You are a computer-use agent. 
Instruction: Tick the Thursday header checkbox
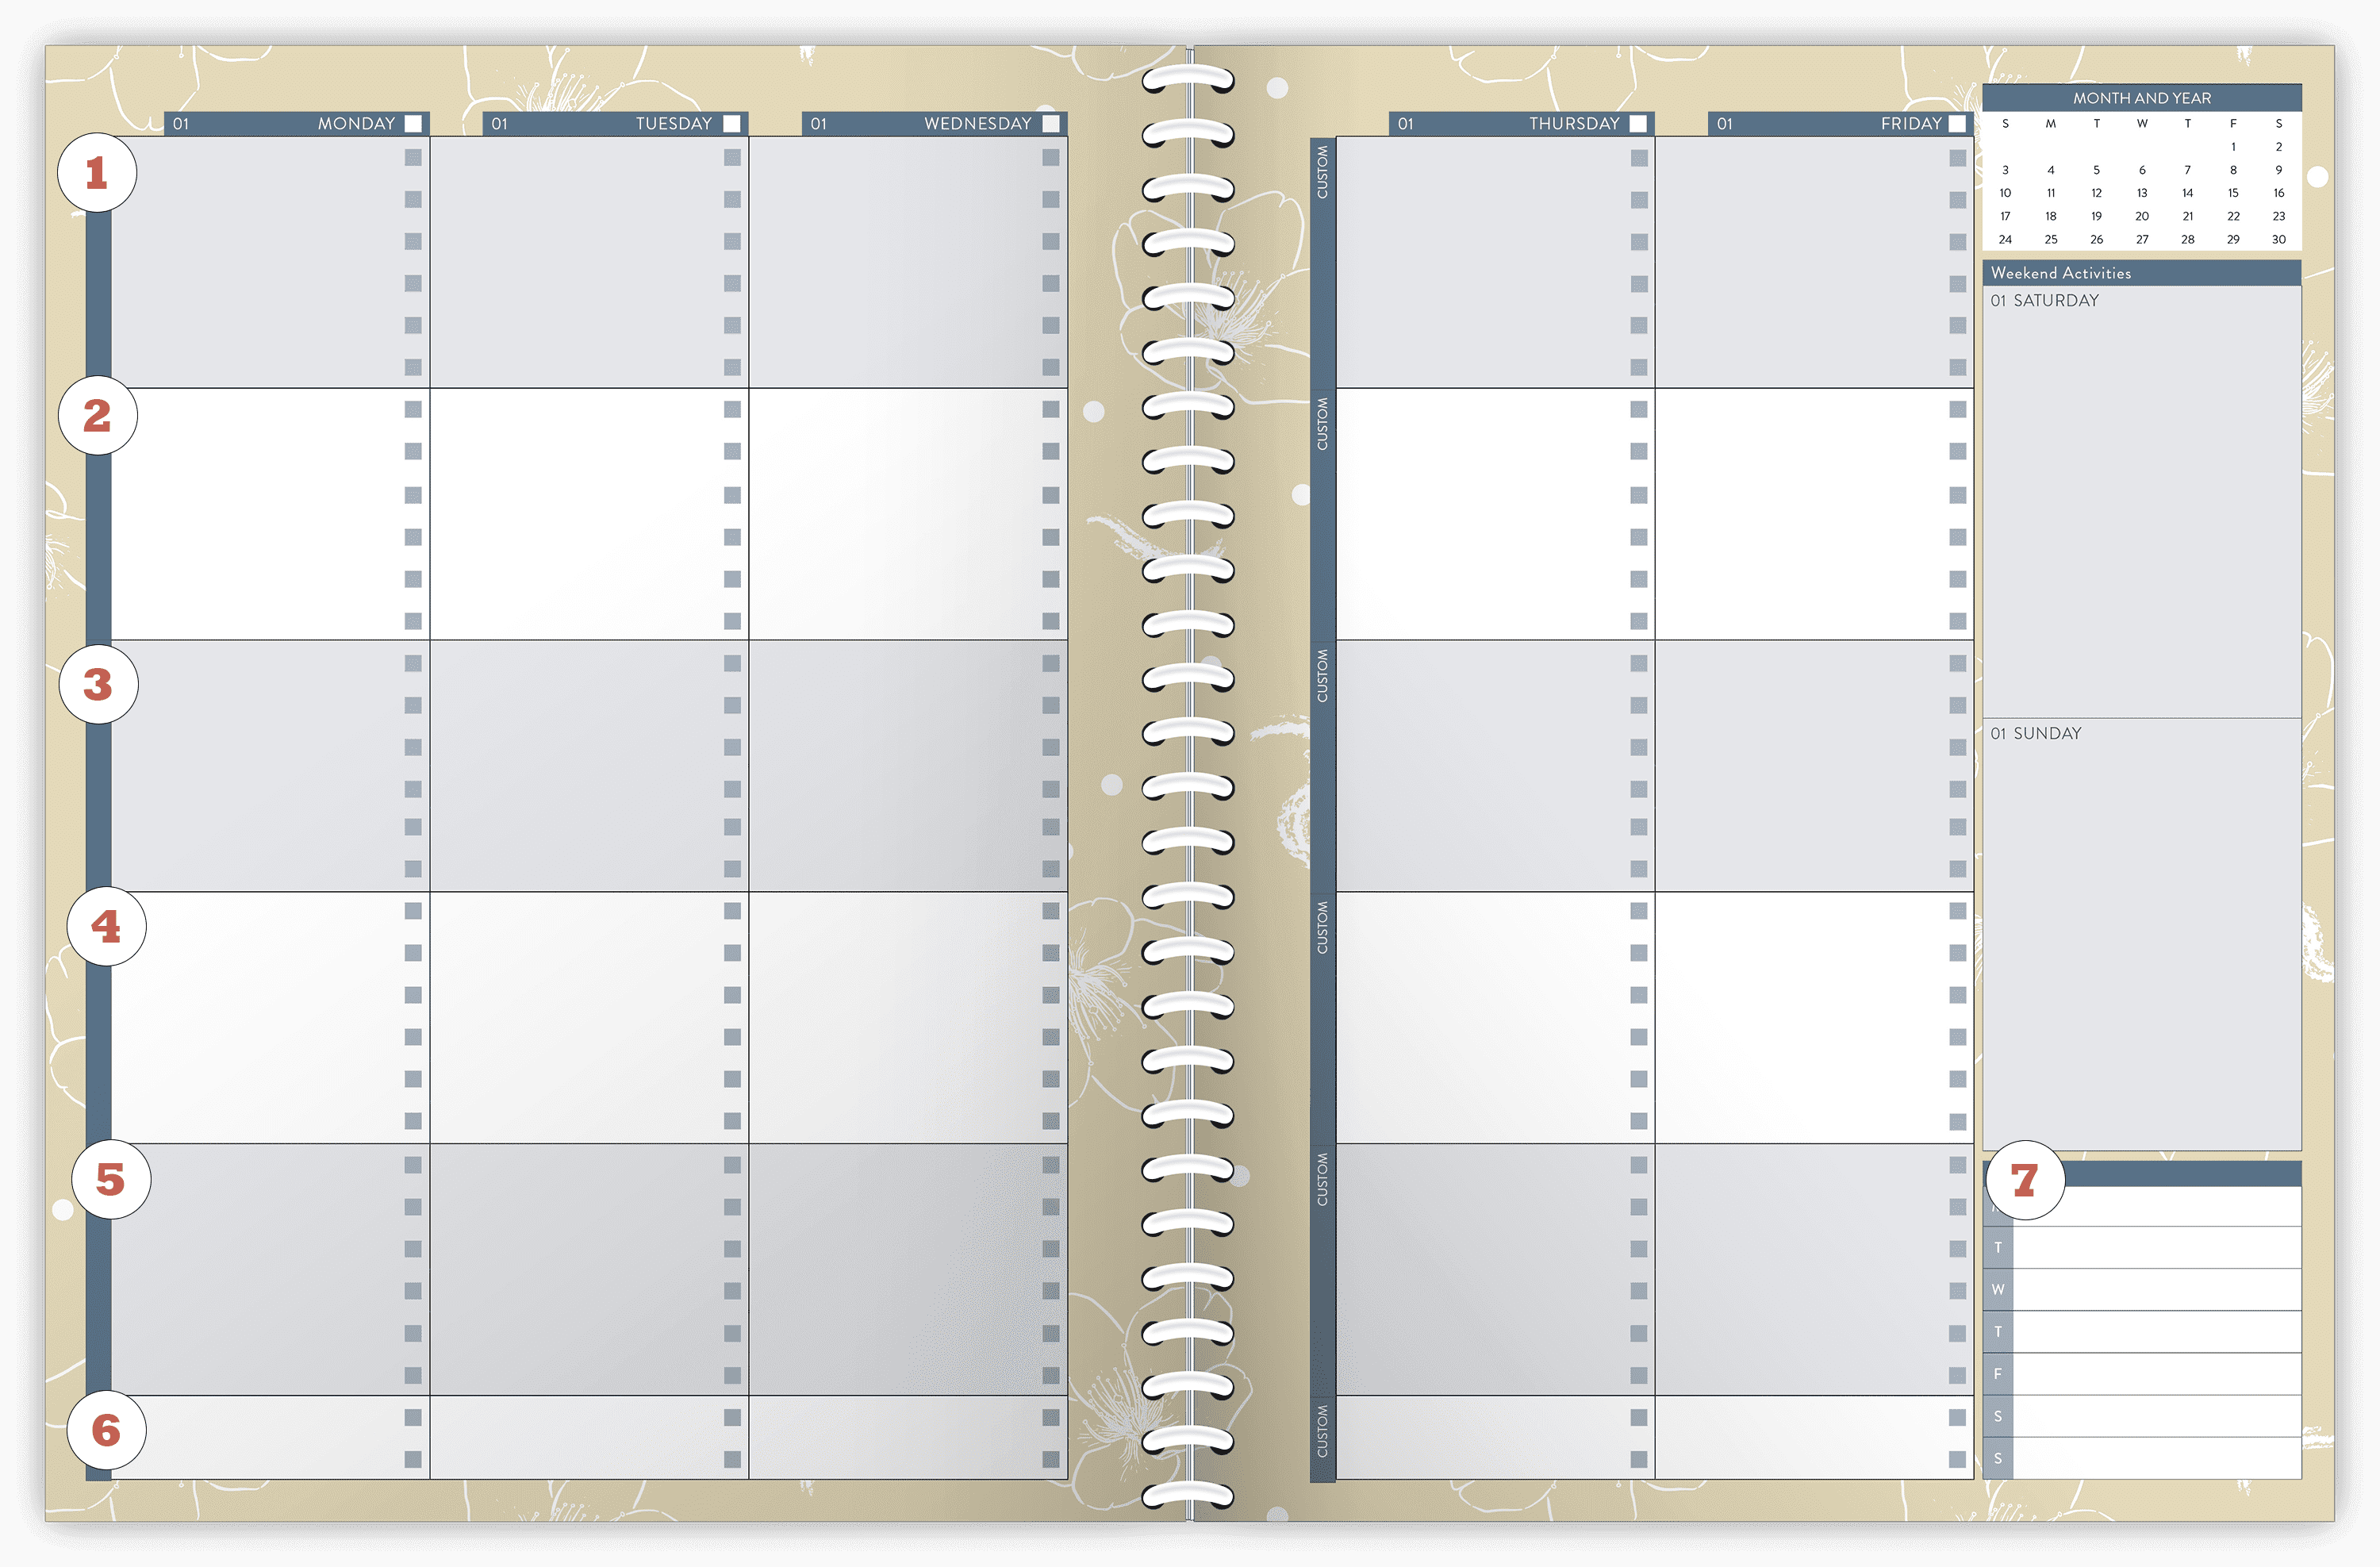1638,124
